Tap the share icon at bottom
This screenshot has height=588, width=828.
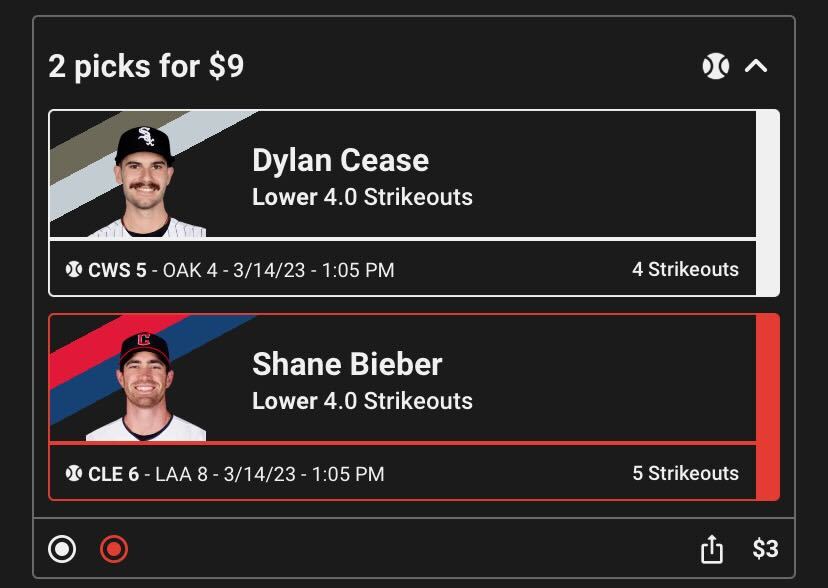coord(711,549)
